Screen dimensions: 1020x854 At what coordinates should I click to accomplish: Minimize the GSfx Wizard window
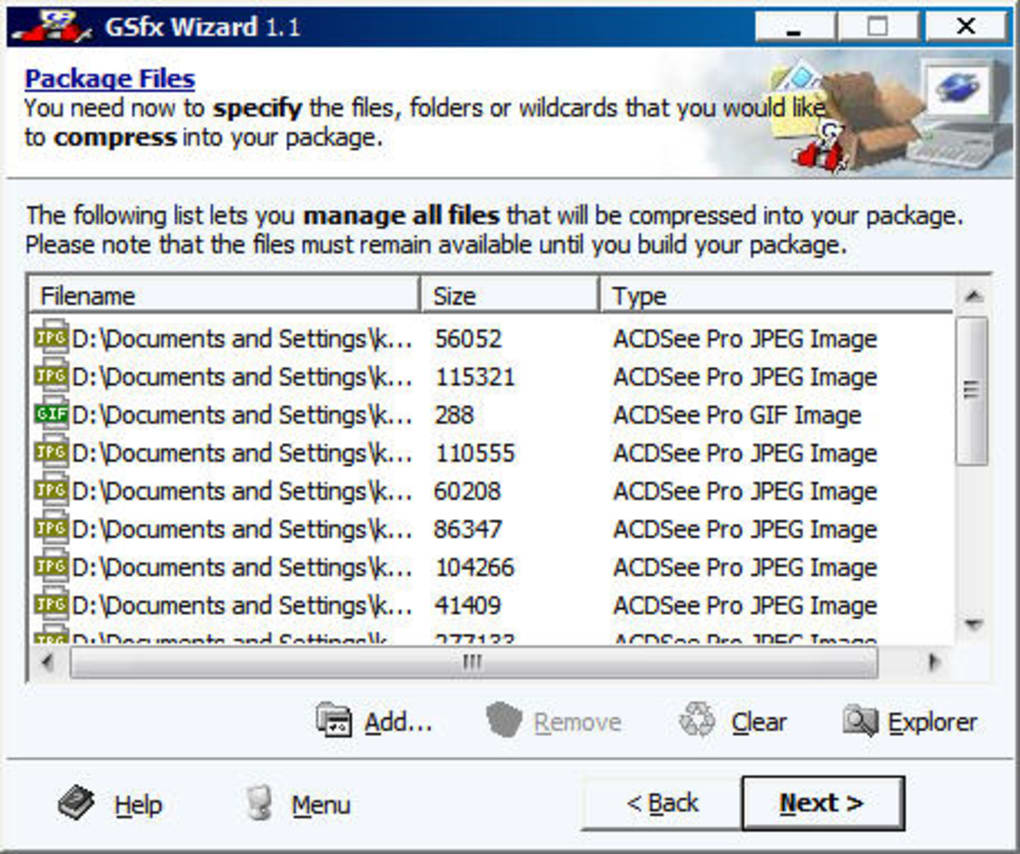point(794,27)
